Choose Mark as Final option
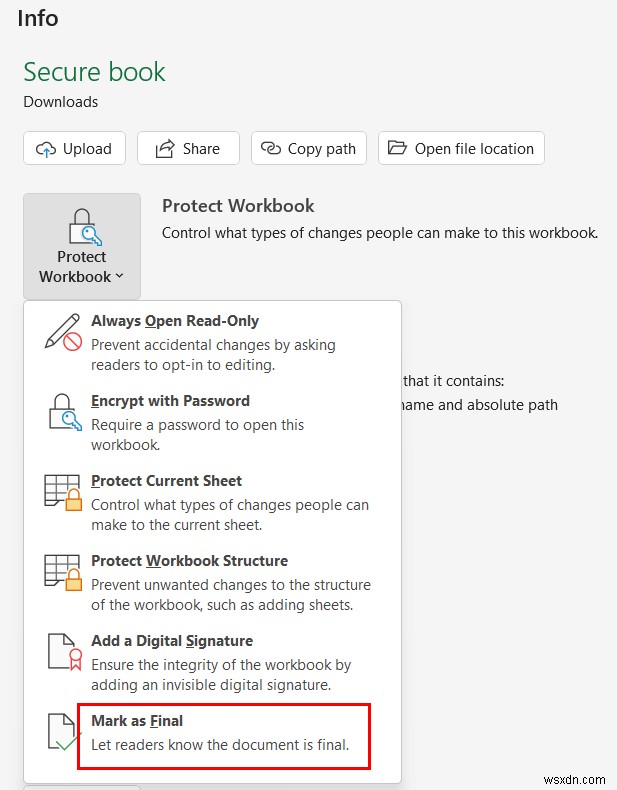Screen dimensions: 617x790 tap(137, 721)
